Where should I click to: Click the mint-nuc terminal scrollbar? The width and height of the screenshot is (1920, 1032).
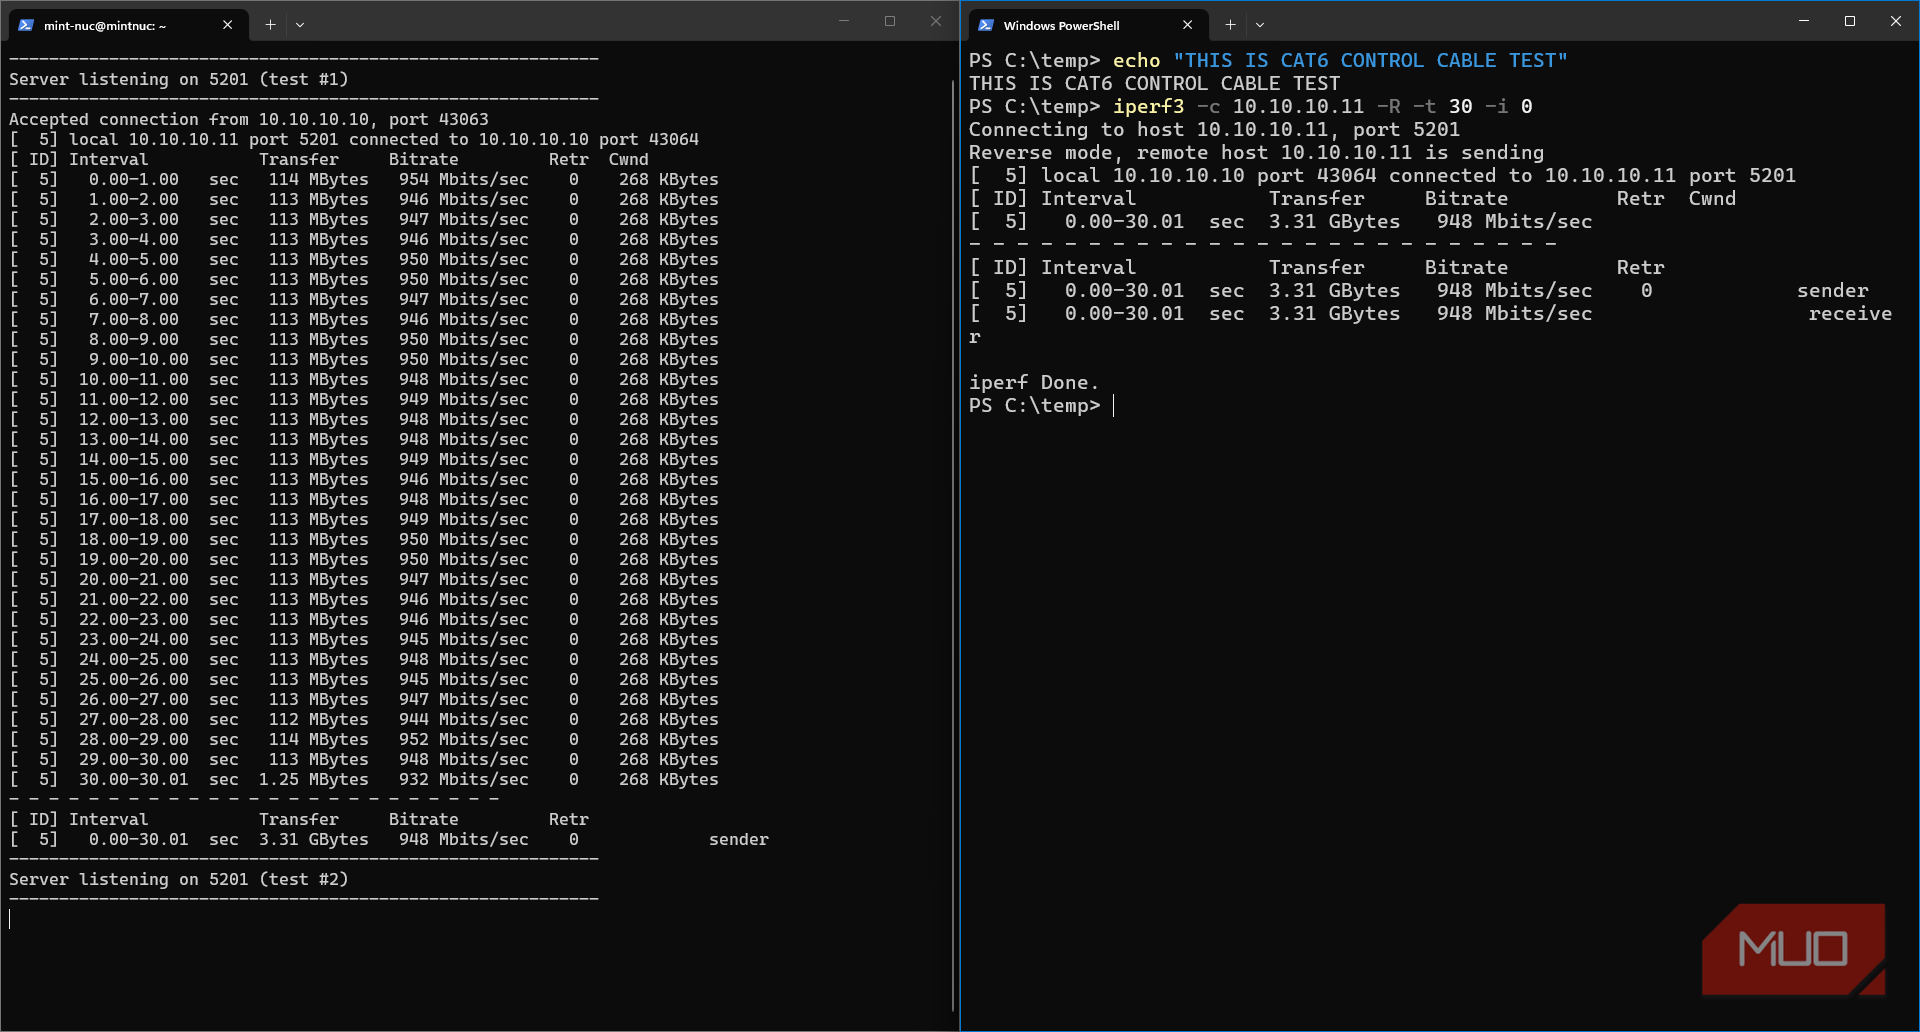[953, 545]
